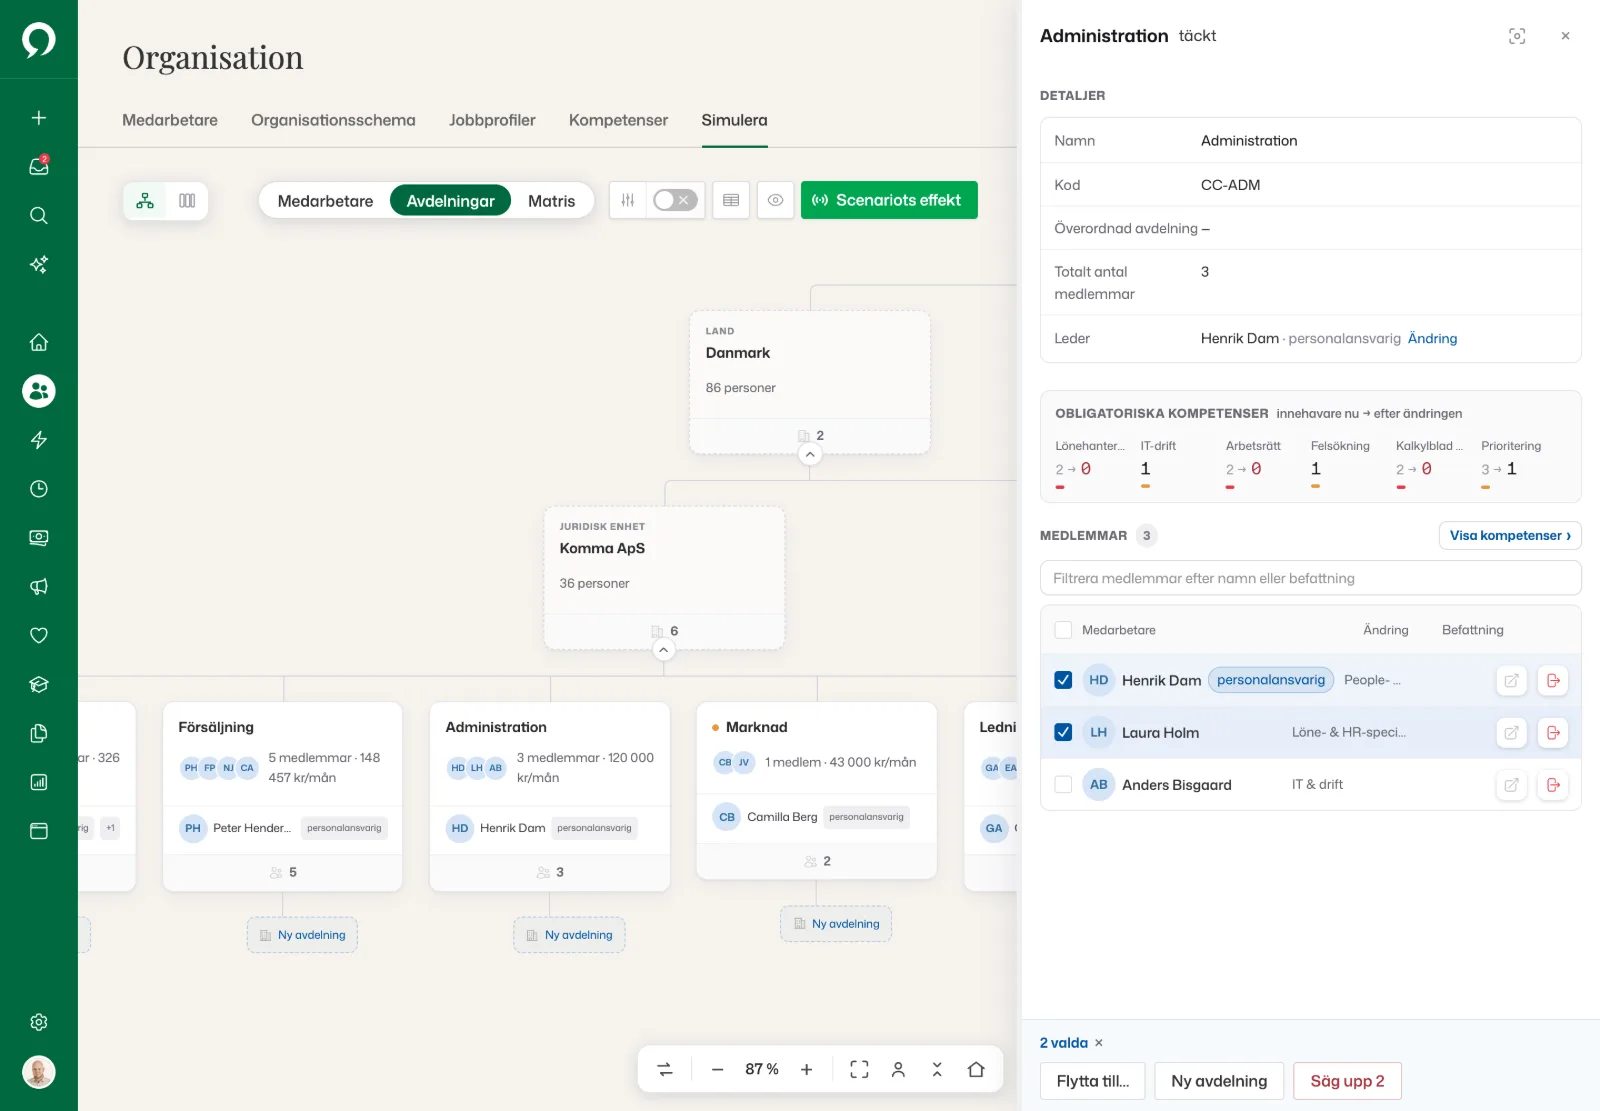Toggle visibility with the eye icon
Image resolution: width=1600 pixels, height=1111 pixels.
click(775, 200)
